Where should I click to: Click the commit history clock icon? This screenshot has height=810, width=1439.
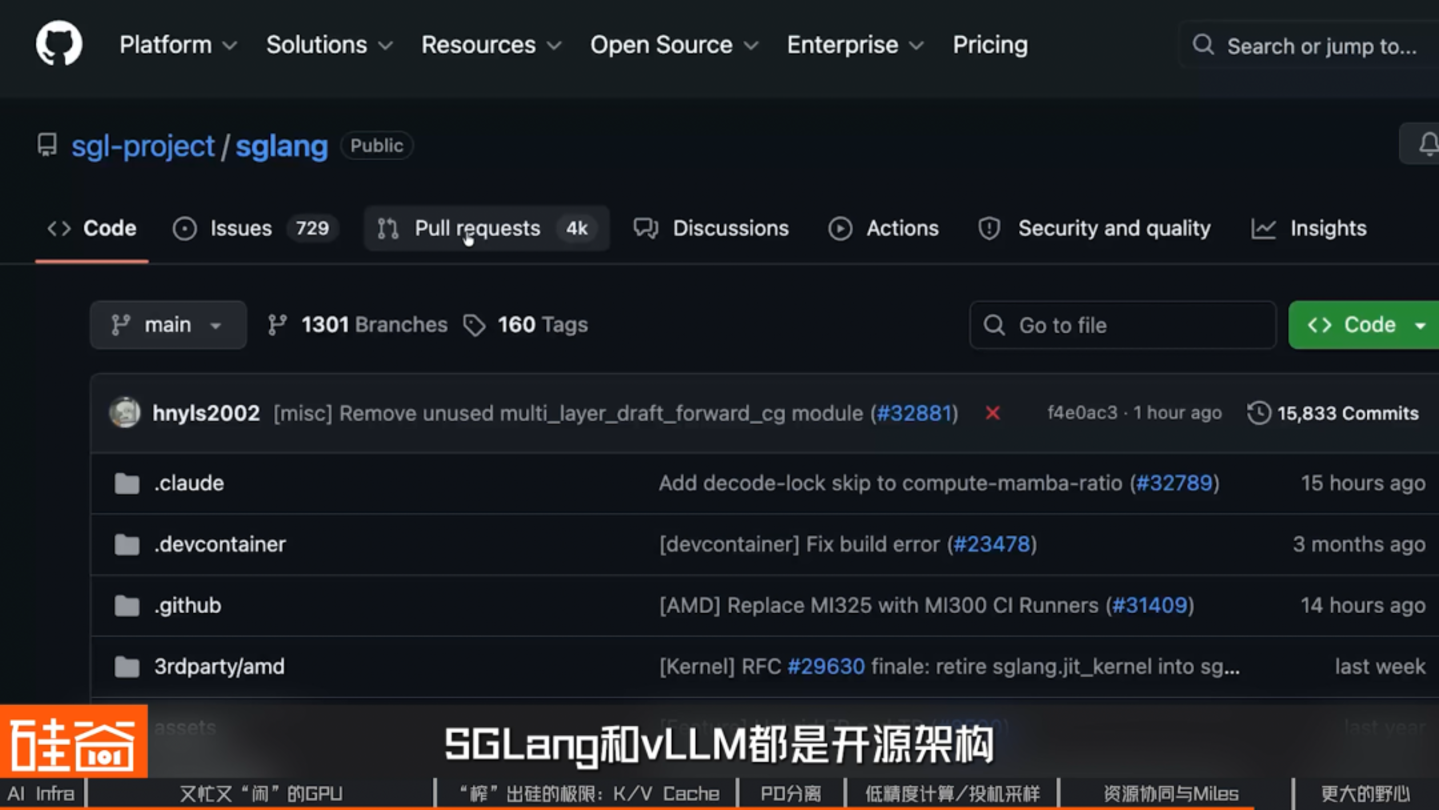click(1259, 413)
